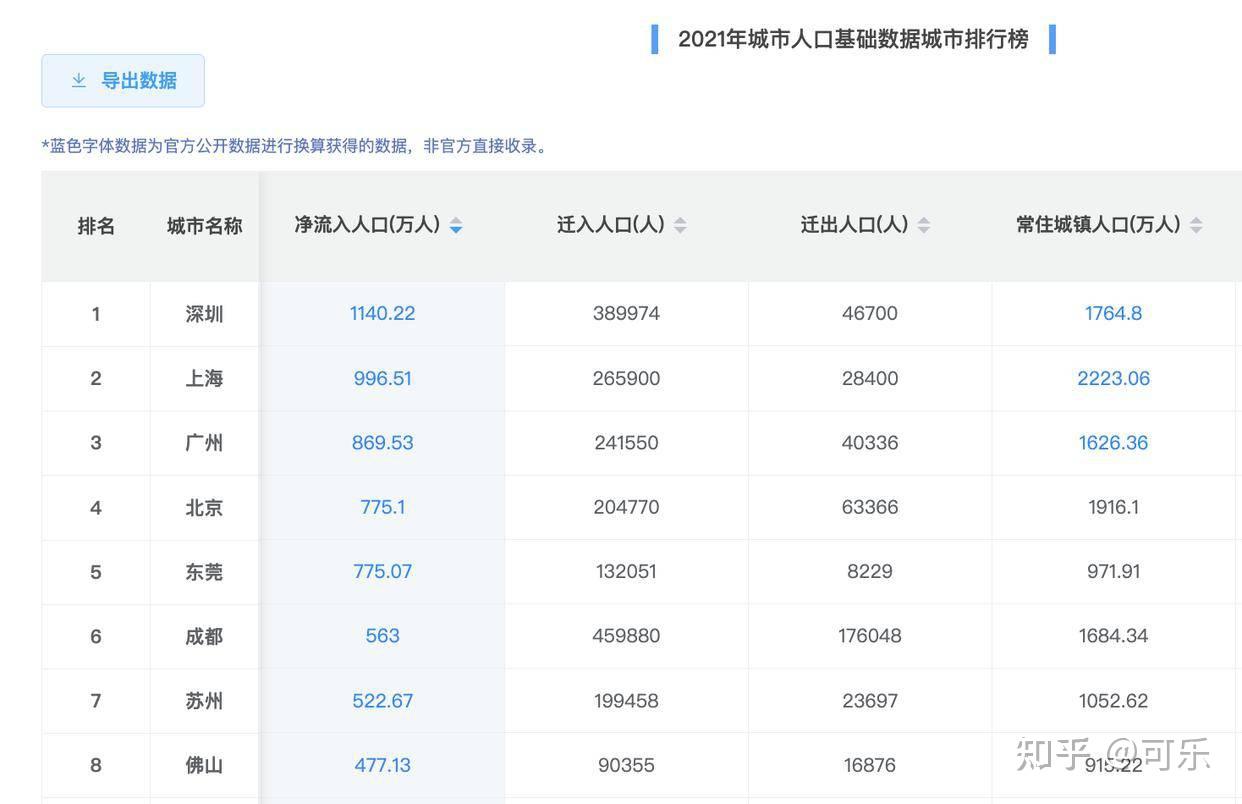Click the 净流入人口(万人) header text
Viewport: 1242px width, 804px height.
367,225
